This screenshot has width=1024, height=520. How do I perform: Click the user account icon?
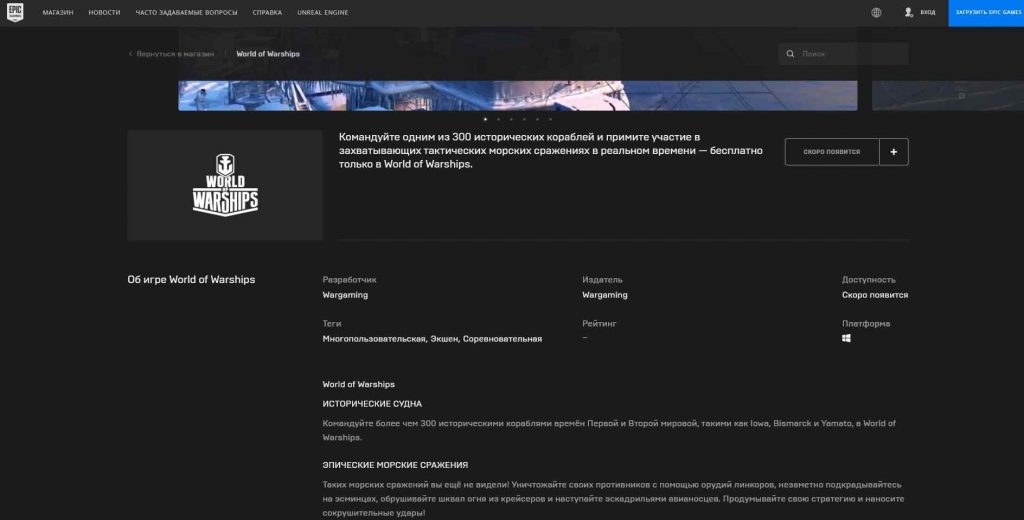click(x=908, y=13)
